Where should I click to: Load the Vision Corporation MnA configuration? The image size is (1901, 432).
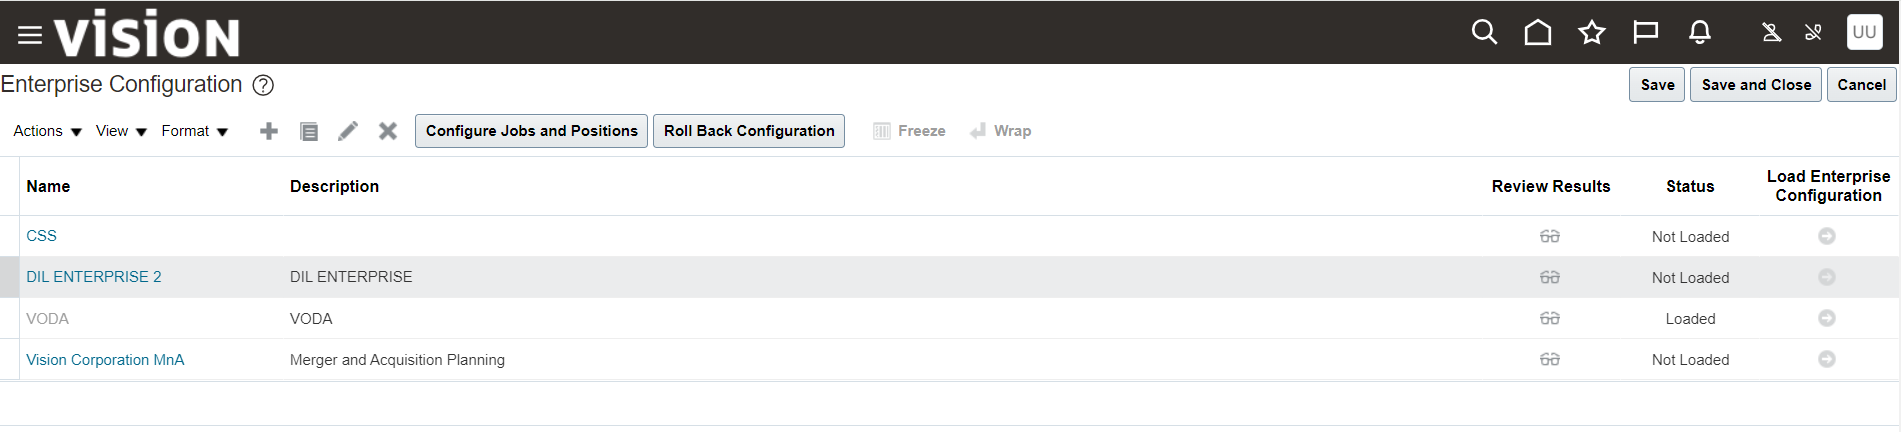coord(1826,359)
